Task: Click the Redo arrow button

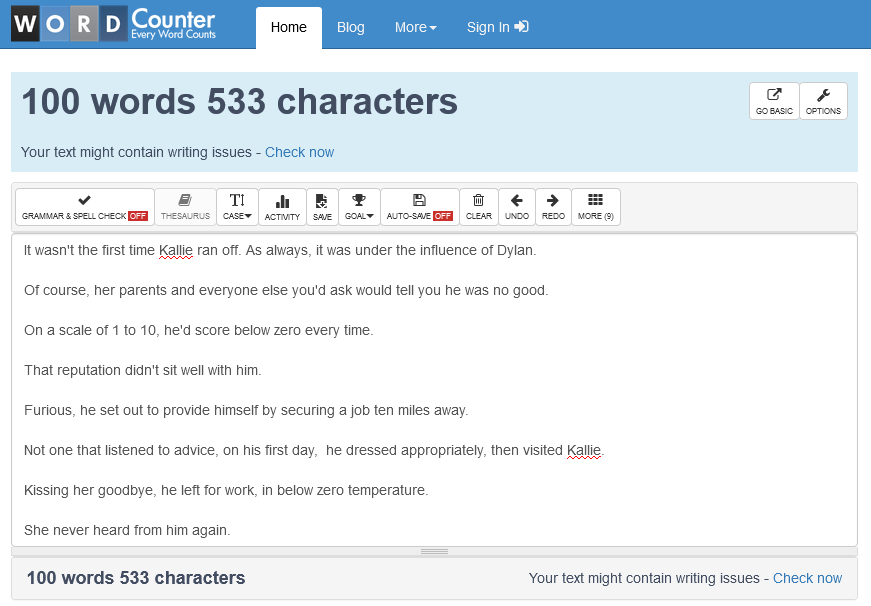Action: coord(553,207)
